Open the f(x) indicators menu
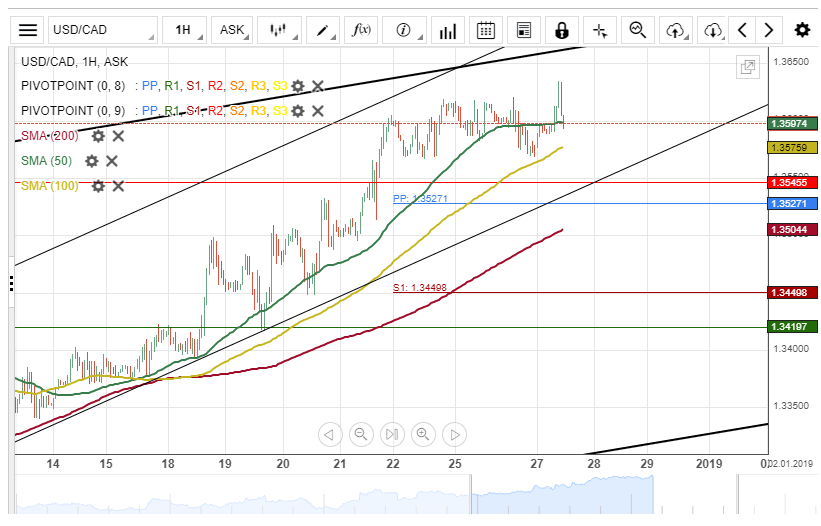The height and width of the screenshot is (526, 821). point(362,30)
